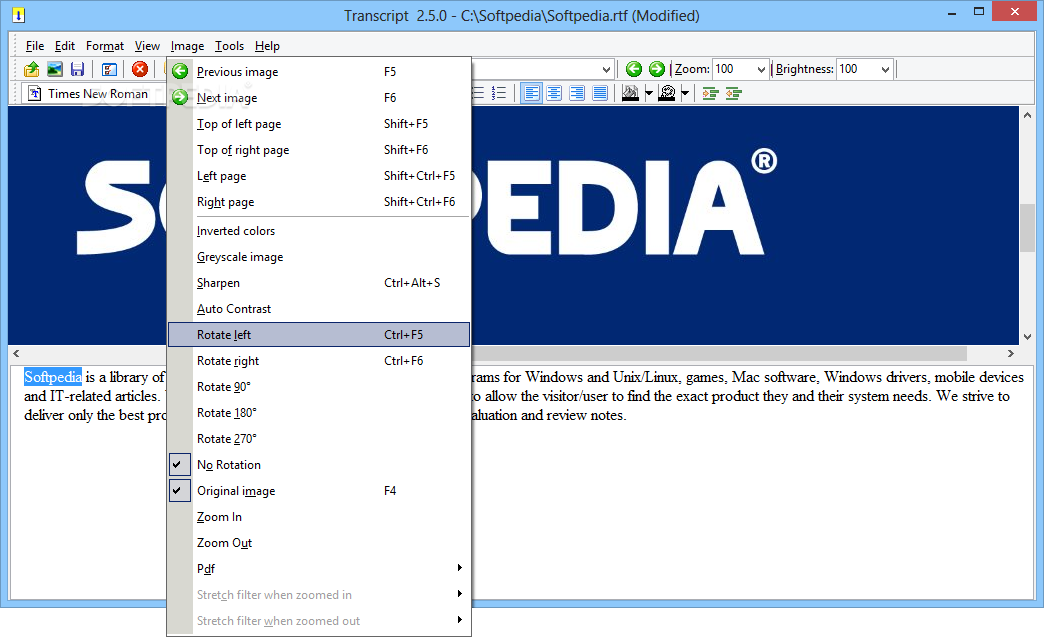The height and width of the screenshot is (637, 1044).
Task: Toggle the No Rotation checkmark
Action: pos(180,465)
